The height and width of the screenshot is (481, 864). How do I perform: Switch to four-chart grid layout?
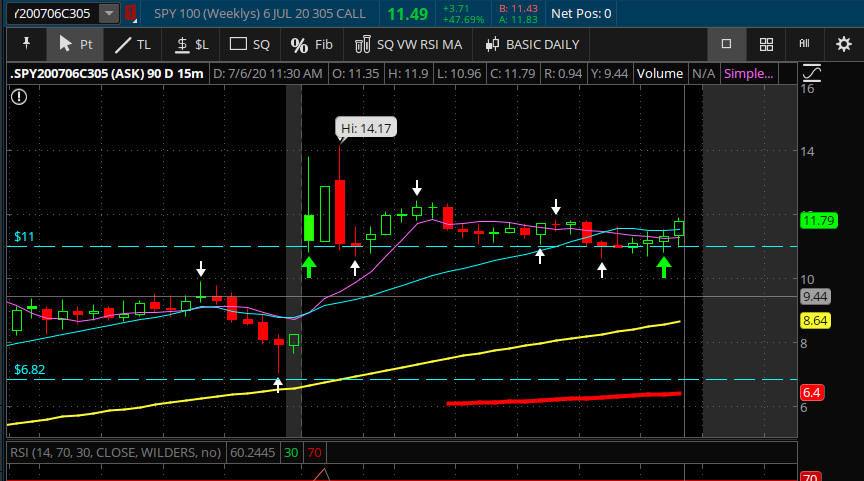click(766, 44)
